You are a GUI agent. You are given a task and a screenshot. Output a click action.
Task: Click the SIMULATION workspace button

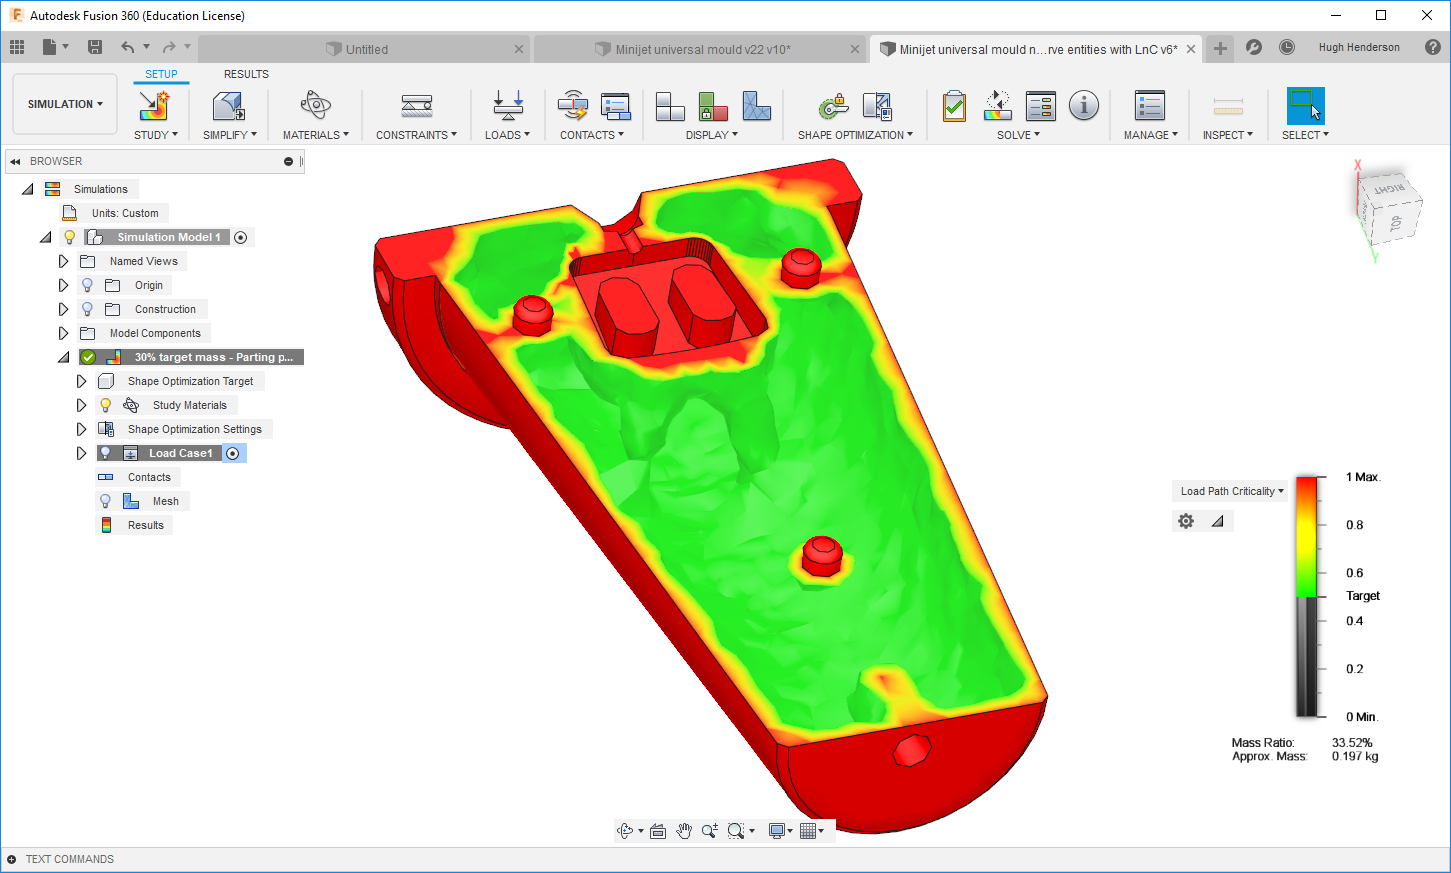point(64,103)
